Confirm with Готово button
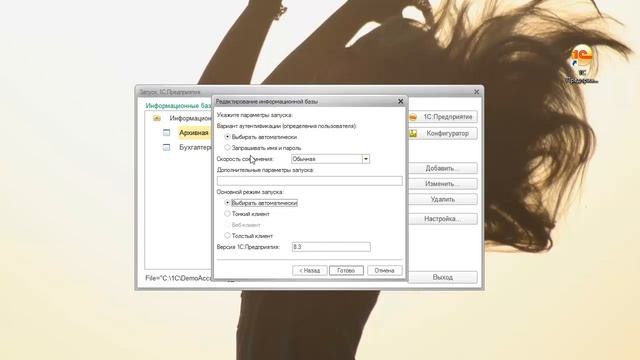The width and height of the screenshot is (640, 360). coord(346,270)
